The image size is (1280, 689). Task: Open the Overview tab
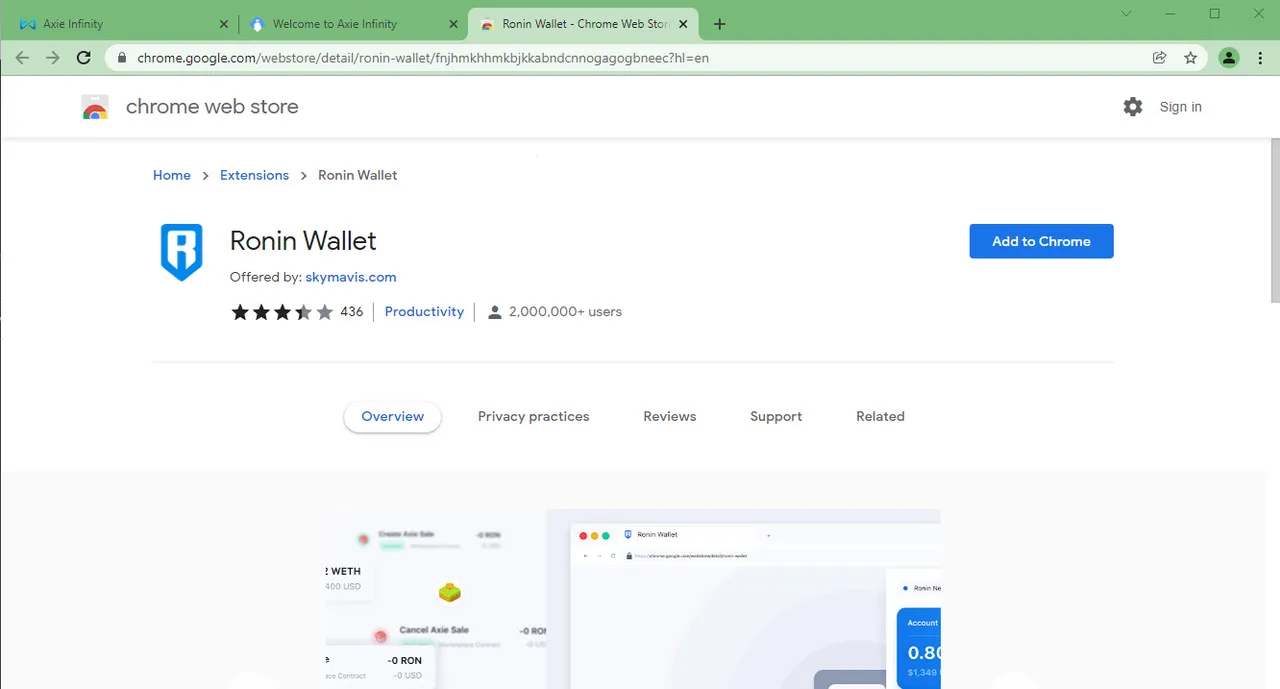pyautogui.click(x=392, y=417)
